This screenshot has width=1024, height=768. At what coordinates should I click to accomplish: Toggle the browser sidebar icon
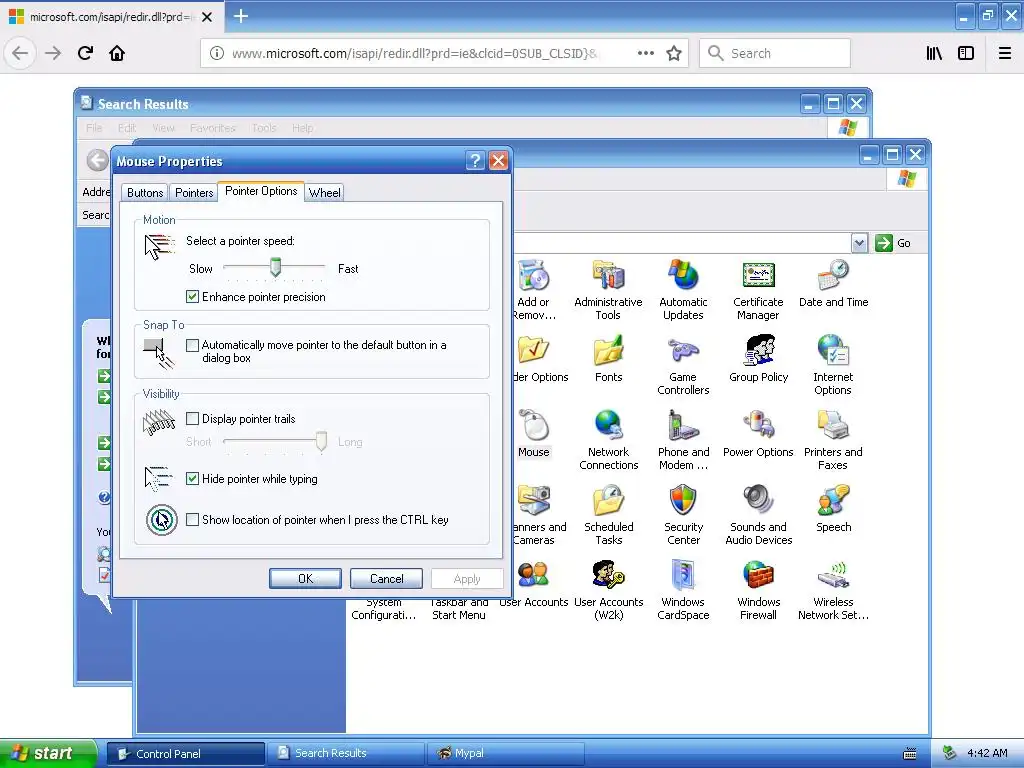[x=966, y=53]
